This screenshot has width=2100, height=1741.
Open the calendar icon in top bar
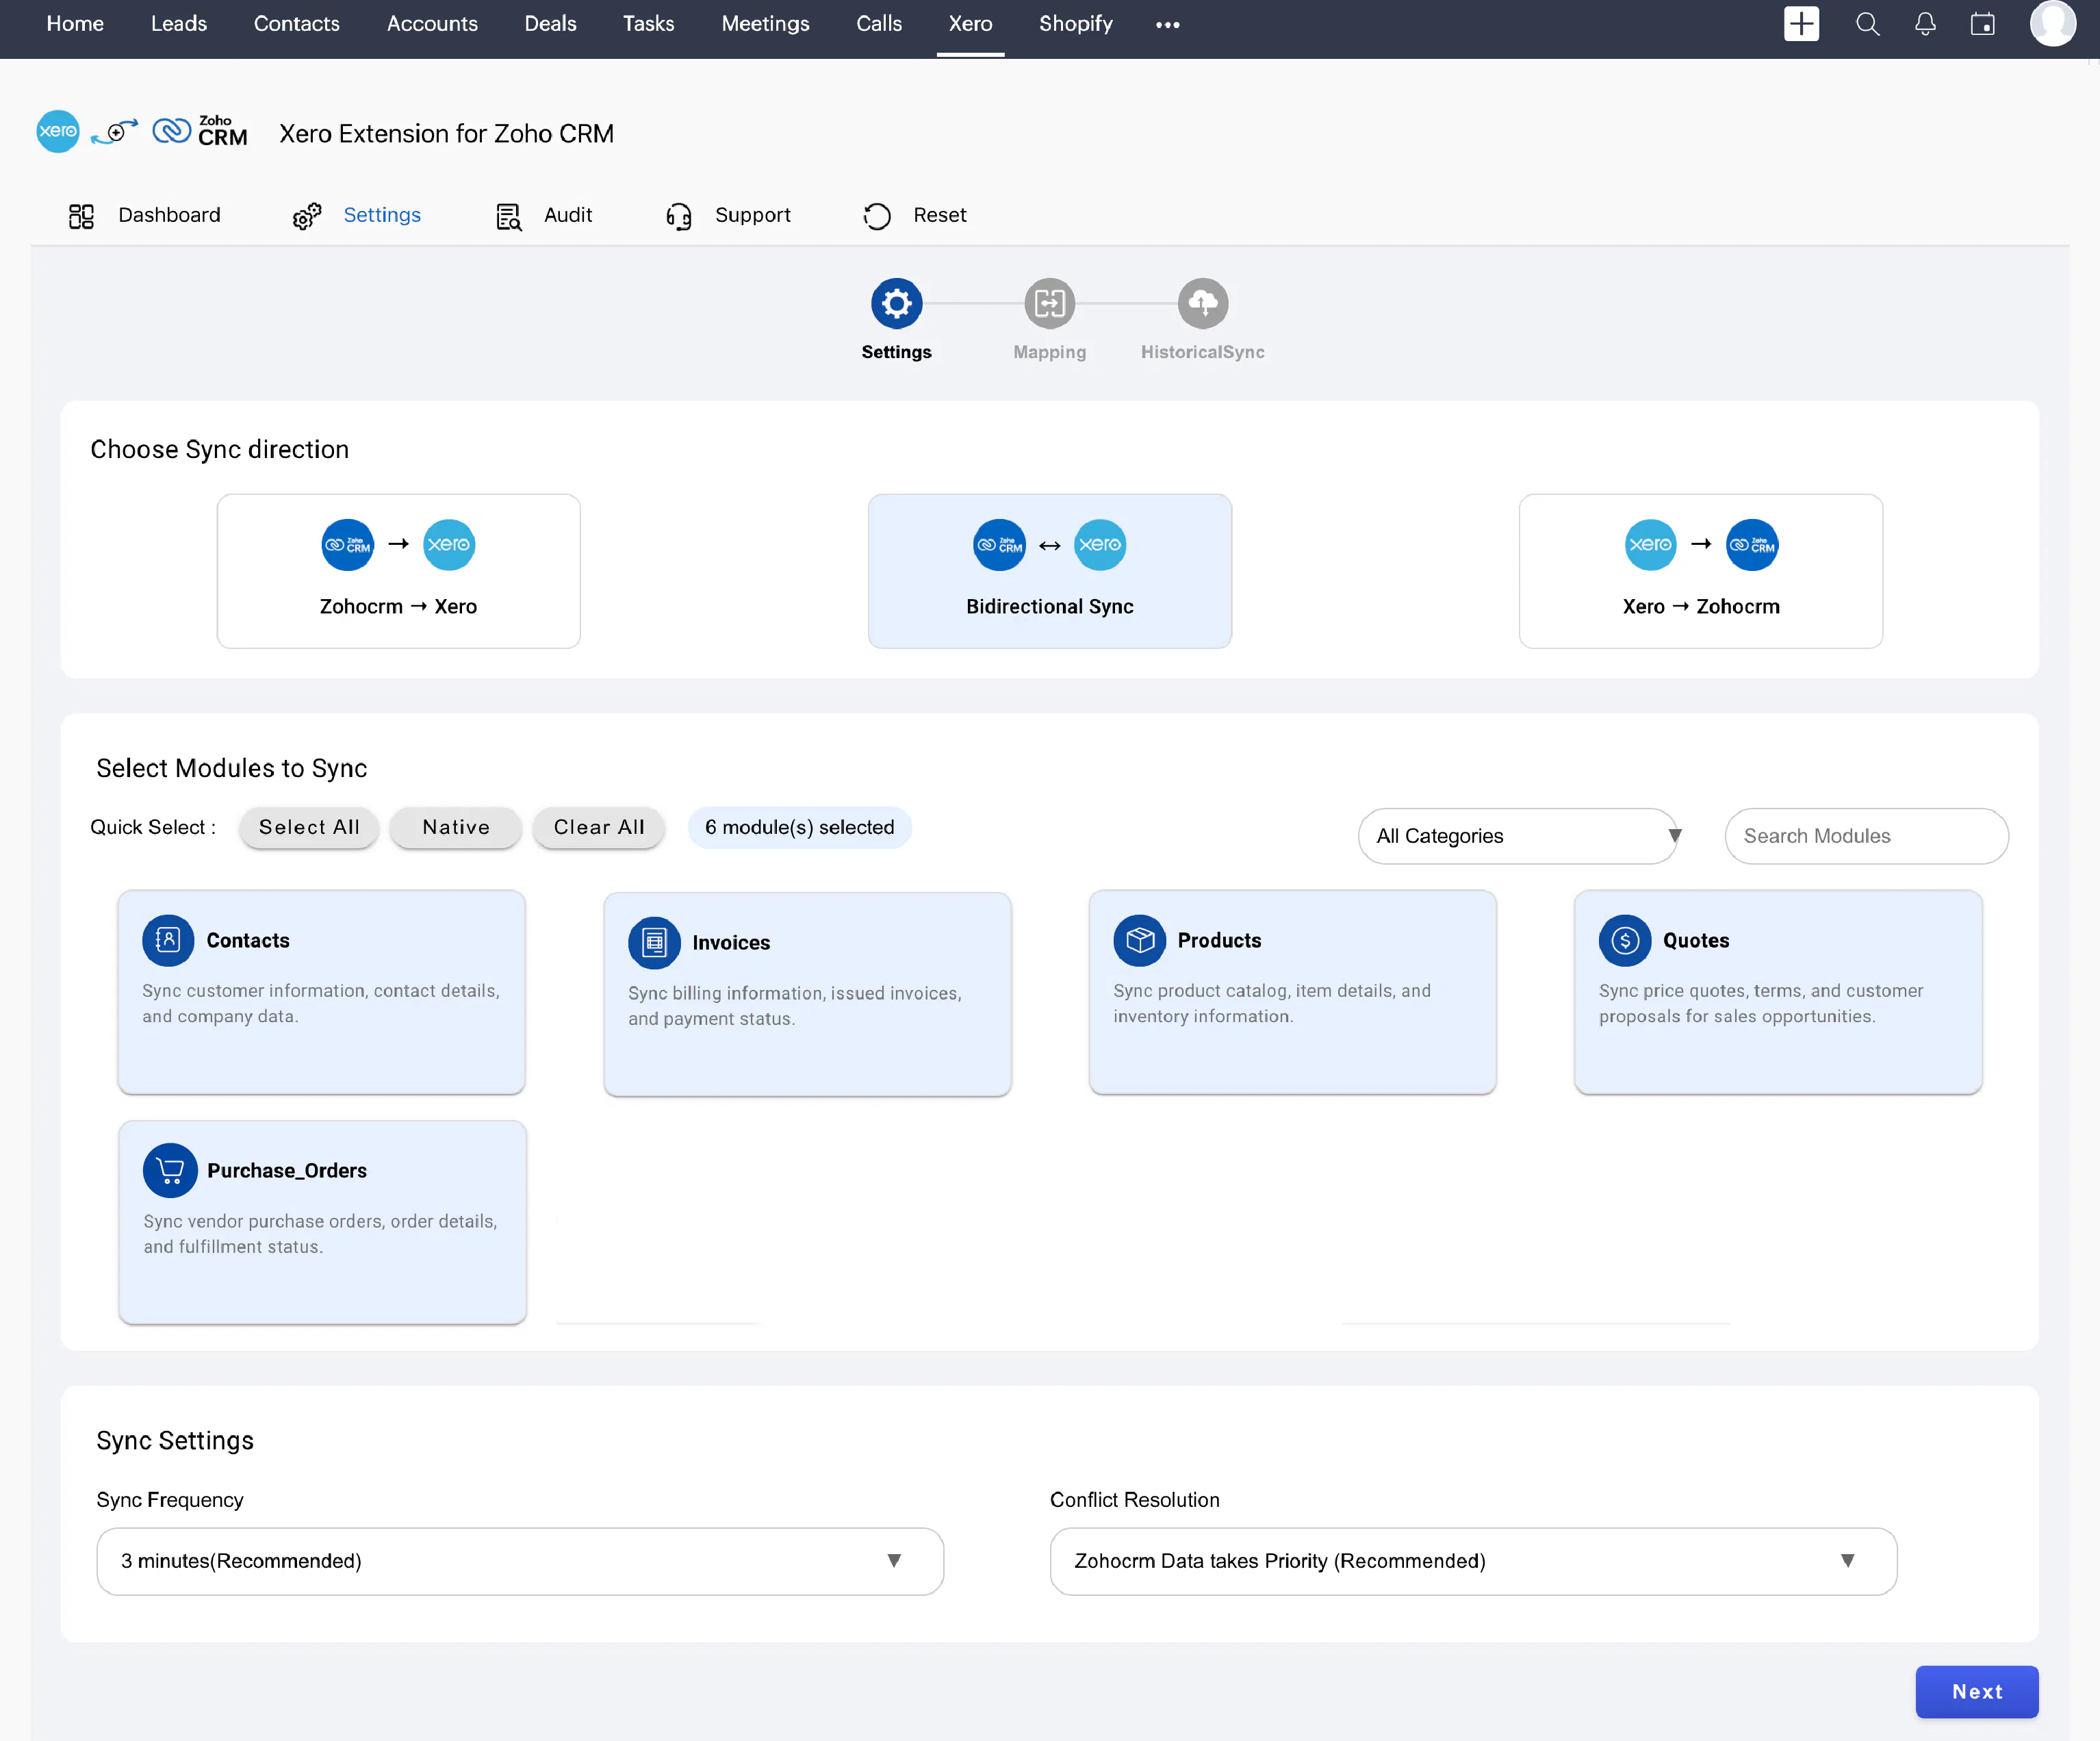point(1983,24)
